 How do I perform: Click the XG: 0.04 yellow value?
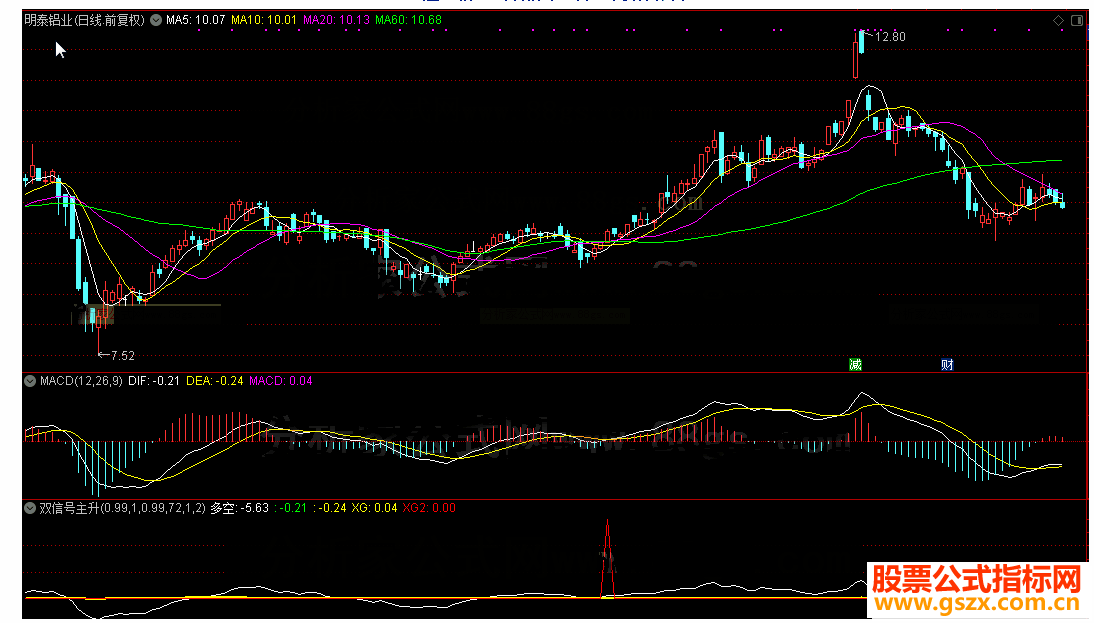tap(374, 508)
